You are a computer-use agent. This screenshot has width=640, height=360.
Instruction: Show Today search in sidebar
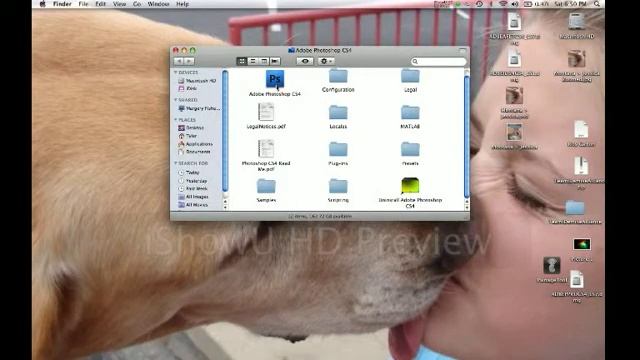coord(189,173)
